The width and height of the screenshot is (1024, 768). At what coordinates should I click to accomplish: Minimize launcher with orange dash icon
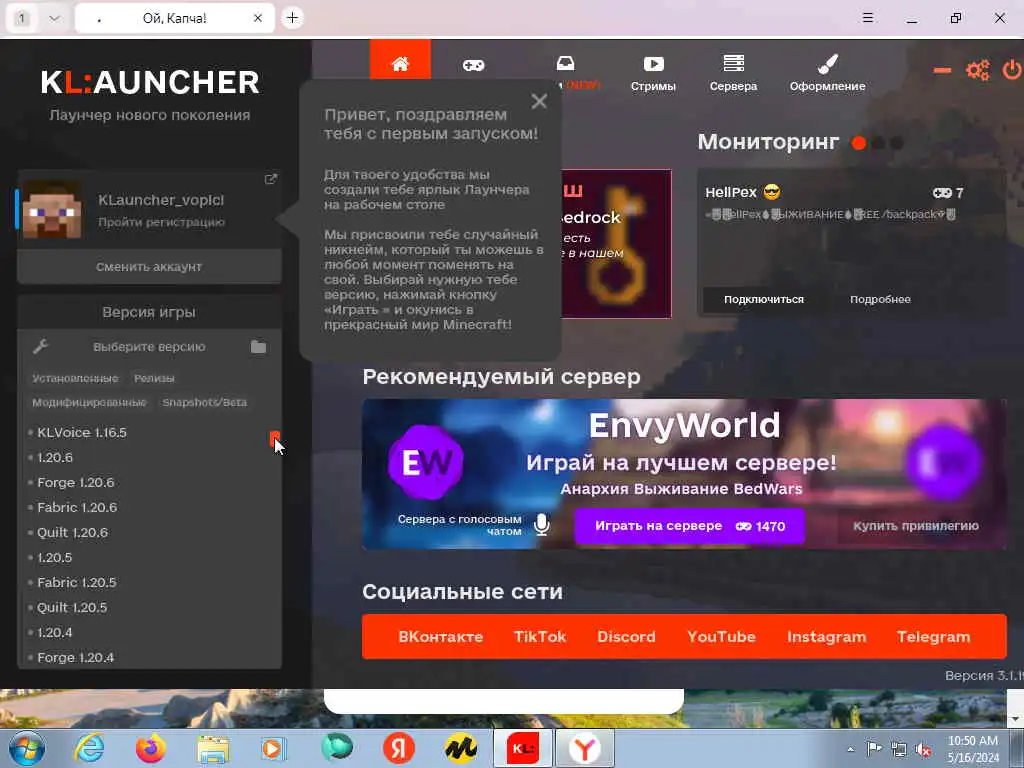coord(942,70)
